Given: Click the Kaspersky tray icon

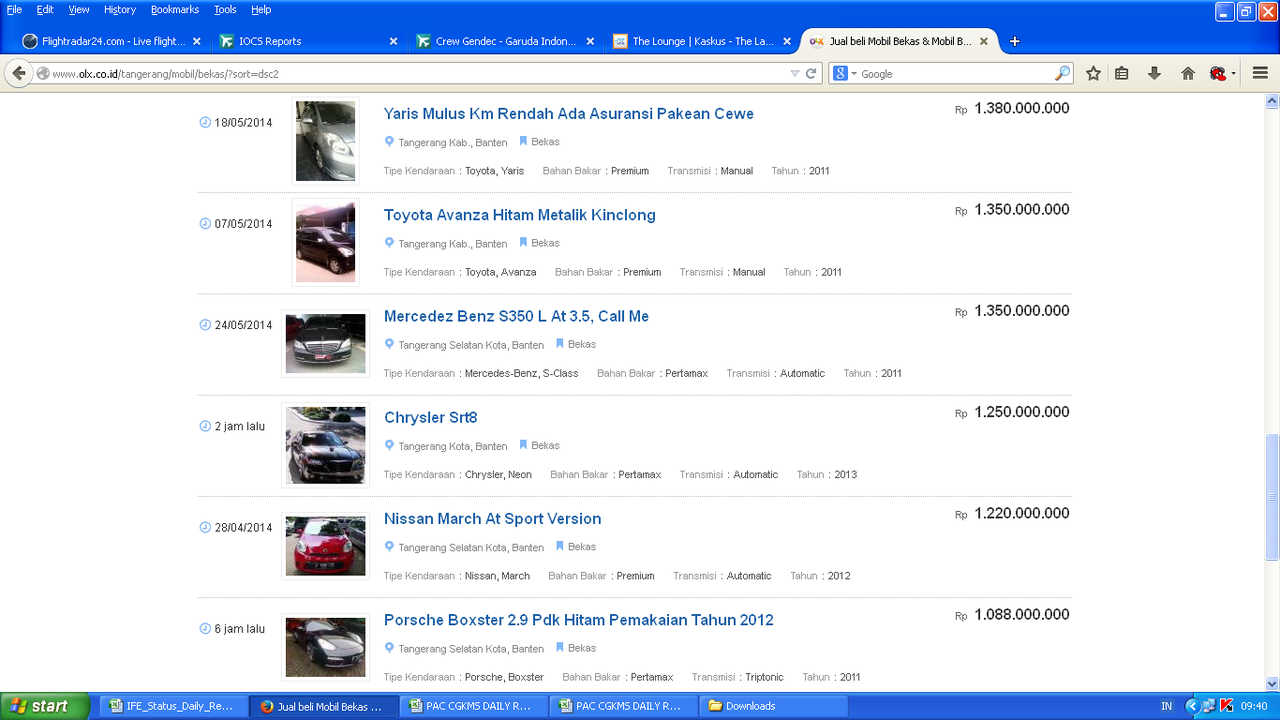Looking at the screenshot, I should pos(1226,706).
